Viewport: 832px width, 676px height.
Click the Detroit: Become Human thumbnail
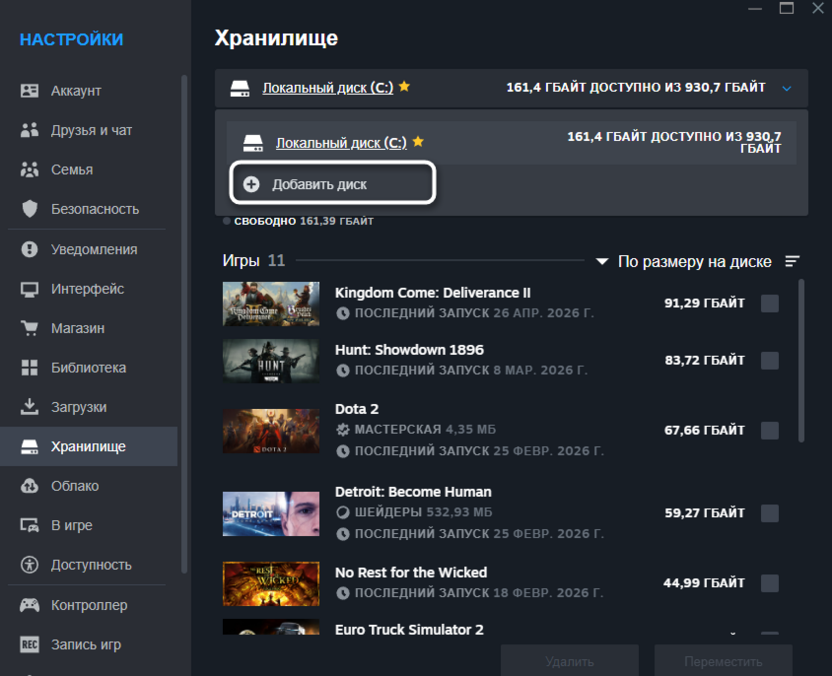tap(271, 514)
